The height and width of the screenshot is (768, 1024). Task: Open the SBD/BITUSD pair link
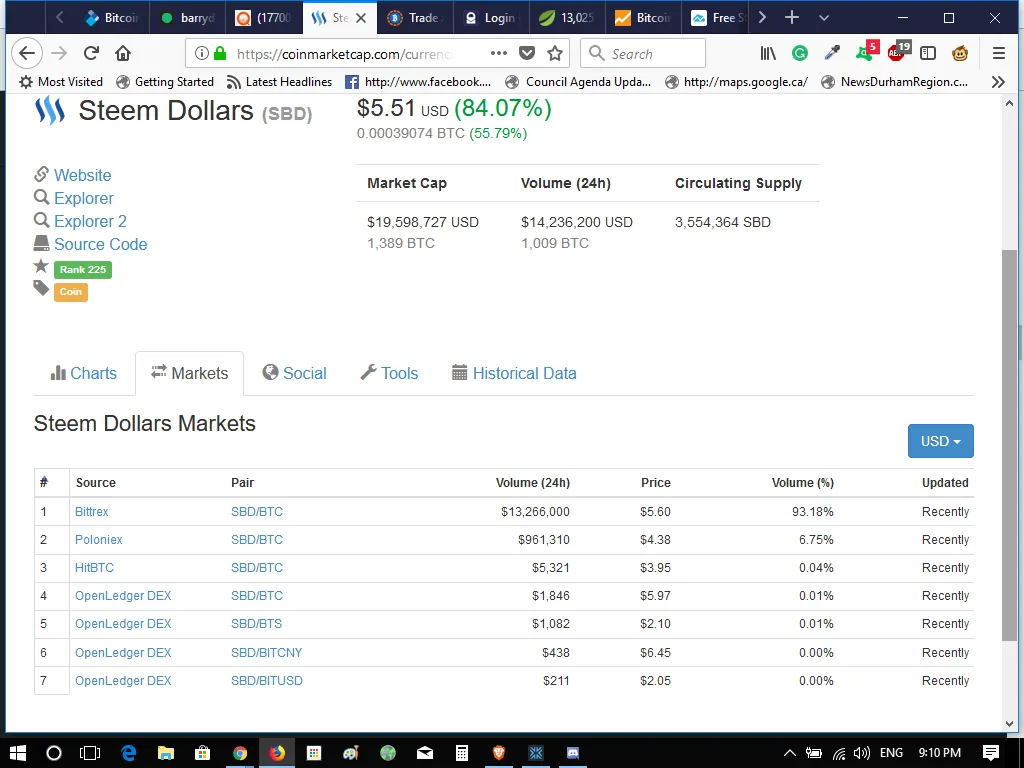pos(266,680)
